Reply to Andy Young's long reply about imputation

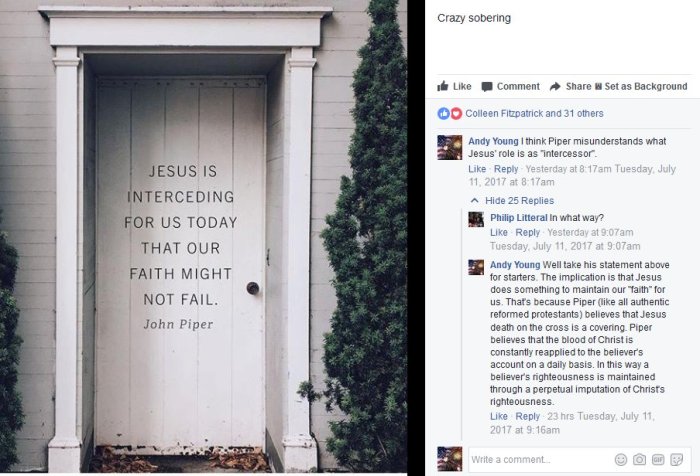(x=527, y=416)
